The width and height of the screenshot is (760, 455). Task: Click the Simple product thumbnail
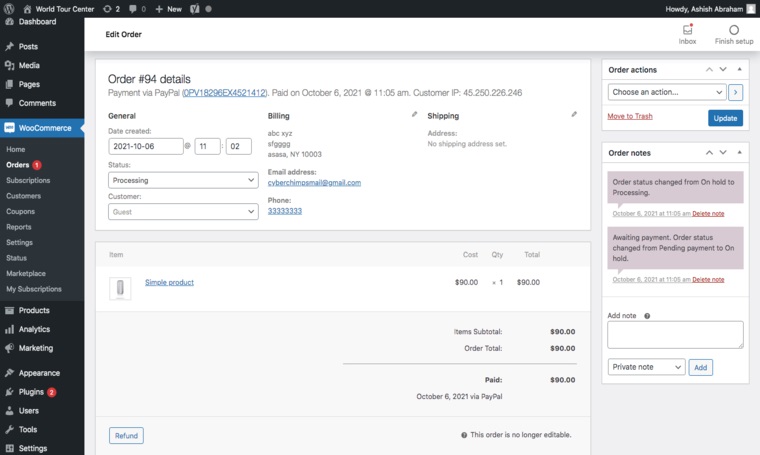(120, 289)
